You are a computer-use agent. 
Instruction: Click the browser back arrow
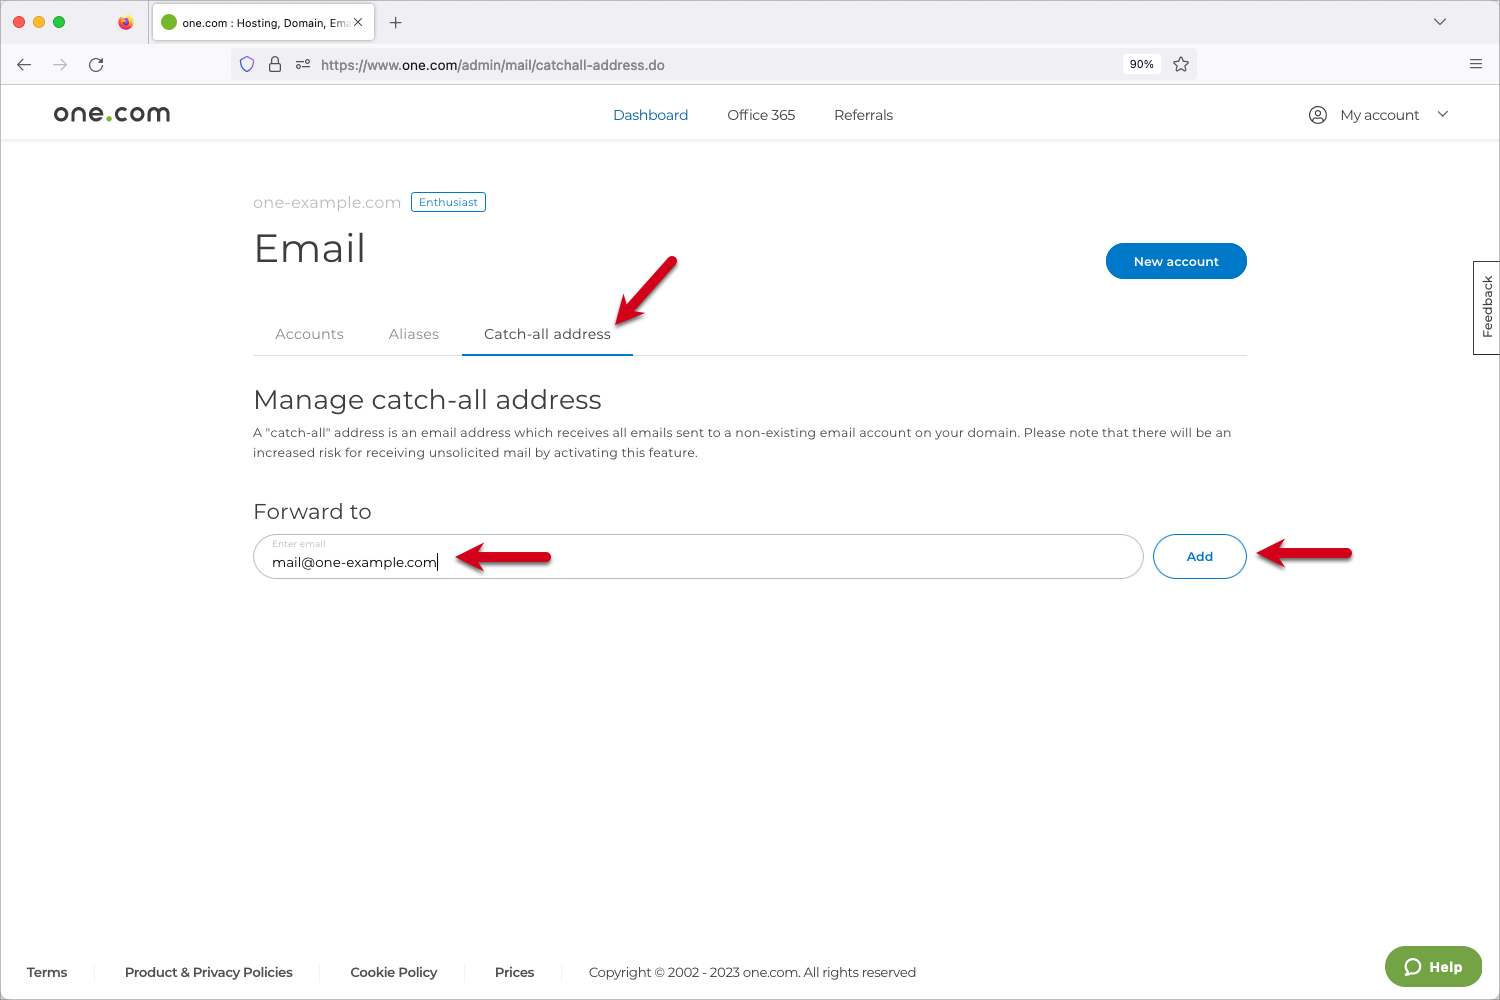(x=24, y=65)
